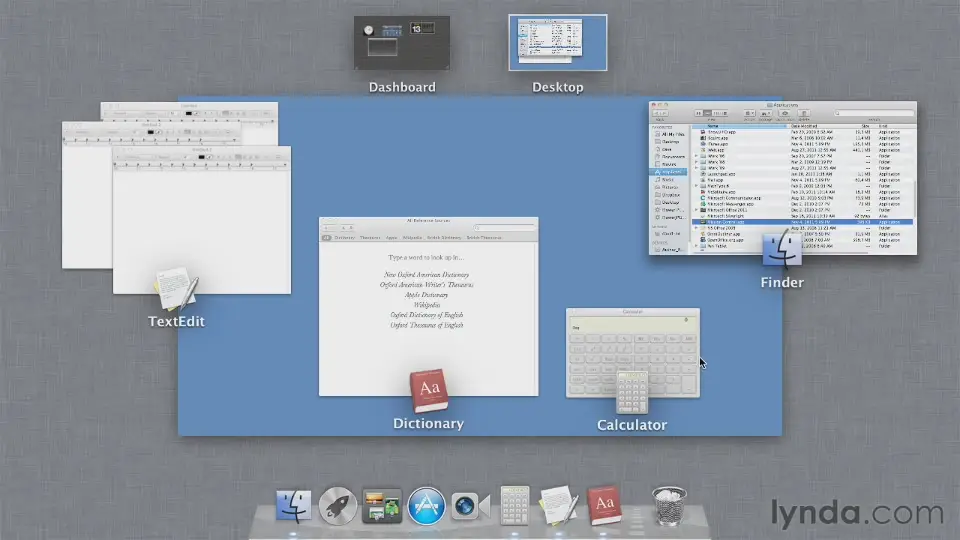Open Calculator from the Dock
Screen dimensions: 960x540
pos(514,506)
